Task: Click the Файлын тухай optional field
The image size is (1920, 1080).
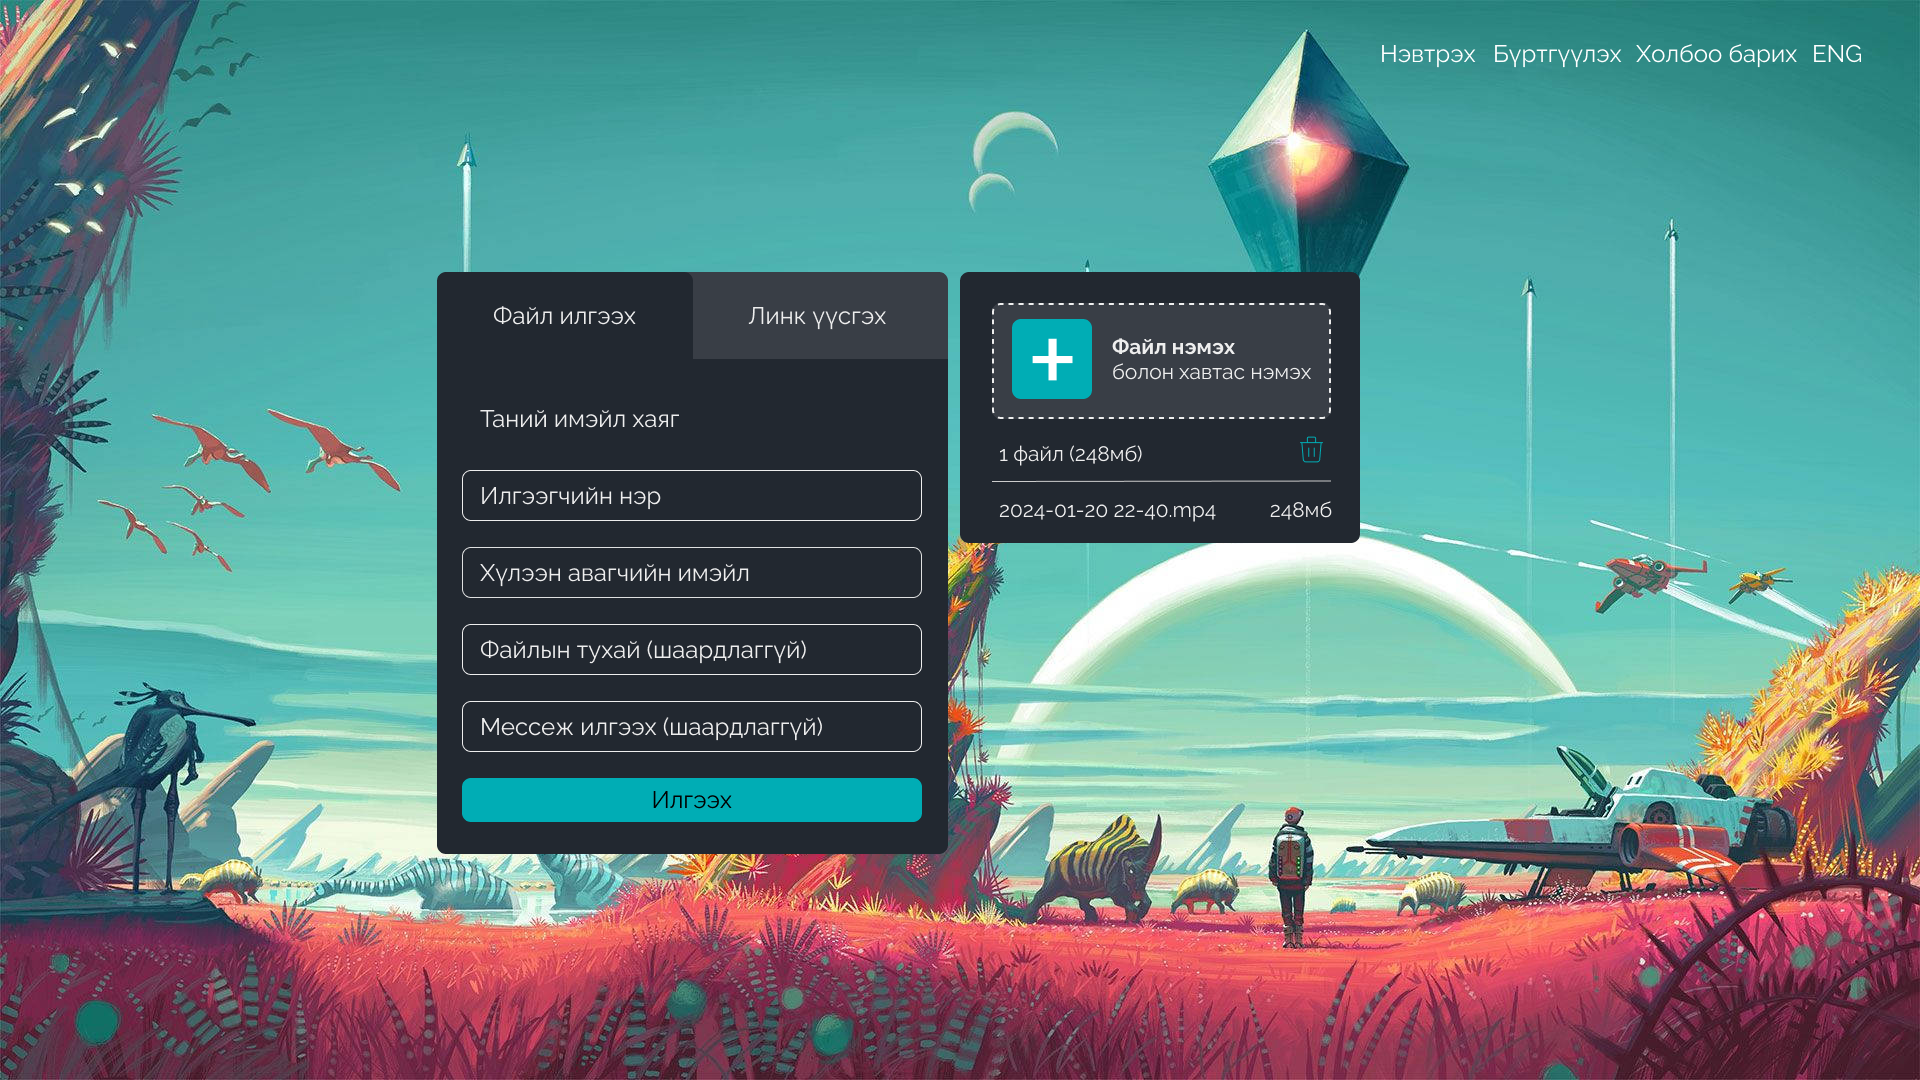Action: pos(690,650)
